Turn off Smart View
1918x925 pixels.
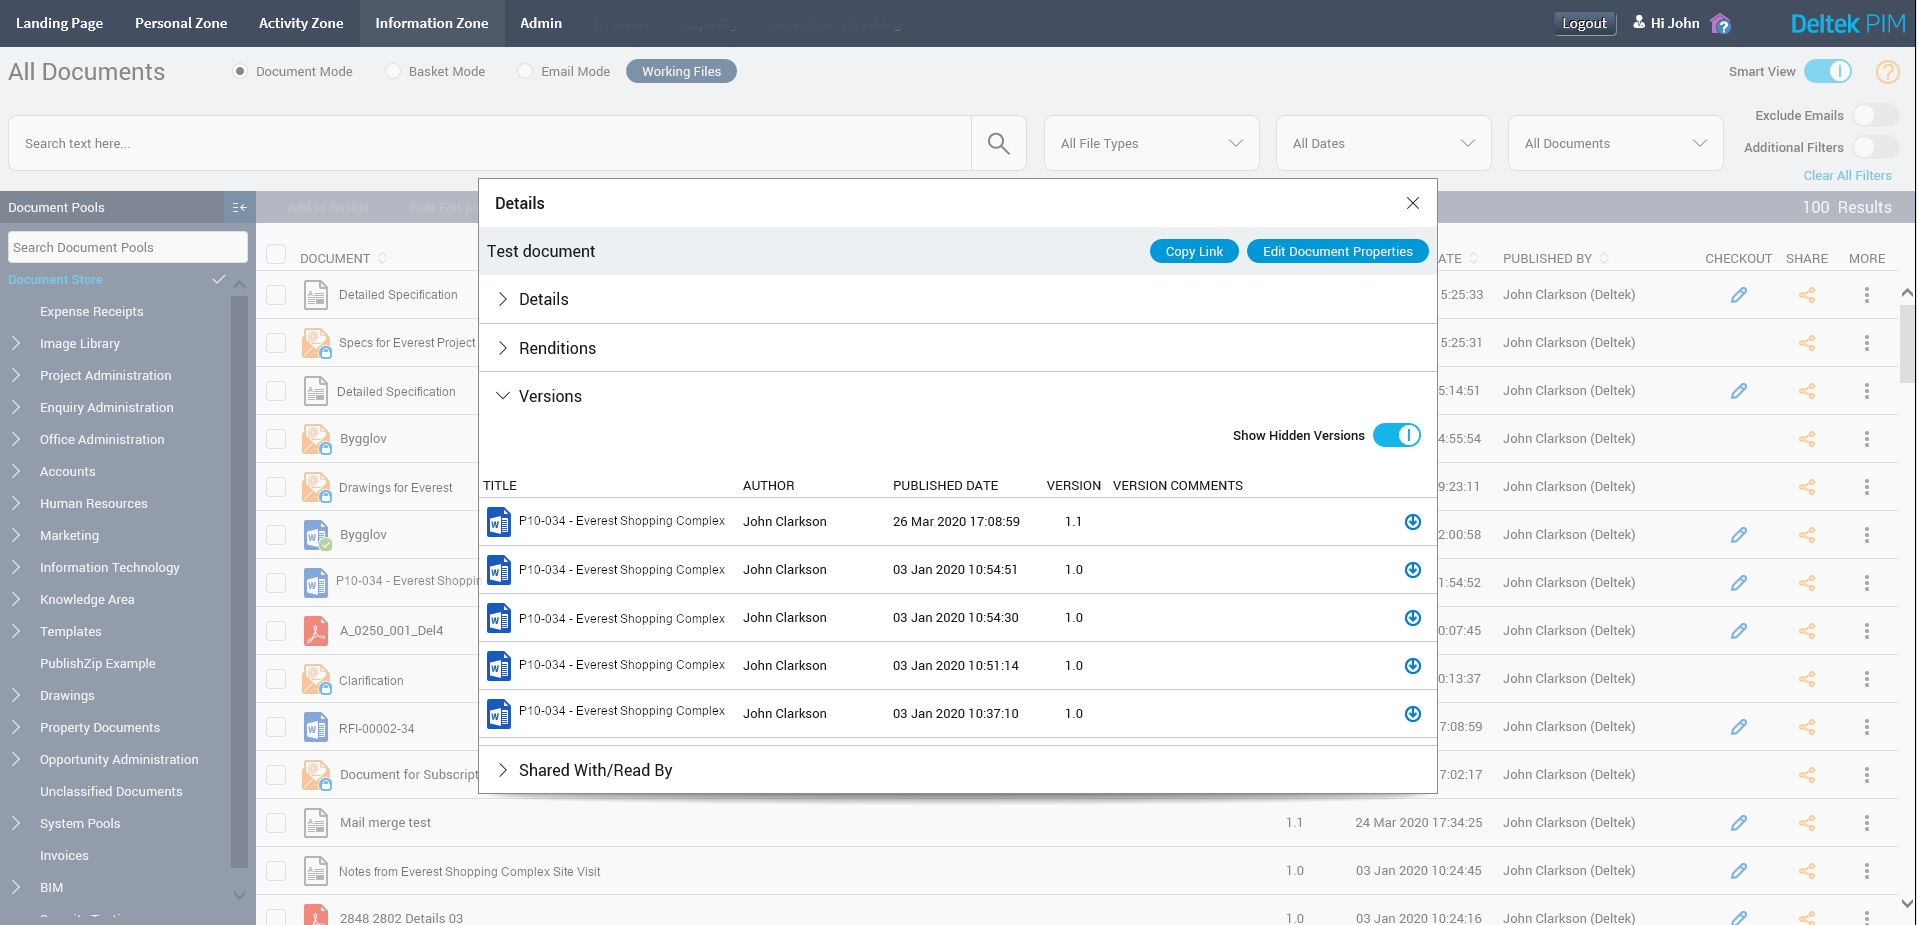point(1830,71)
